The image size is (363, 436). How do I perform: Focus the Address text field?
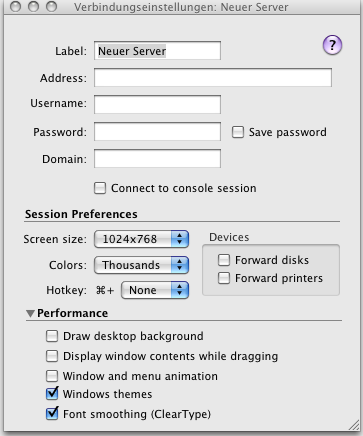point(213,78)
